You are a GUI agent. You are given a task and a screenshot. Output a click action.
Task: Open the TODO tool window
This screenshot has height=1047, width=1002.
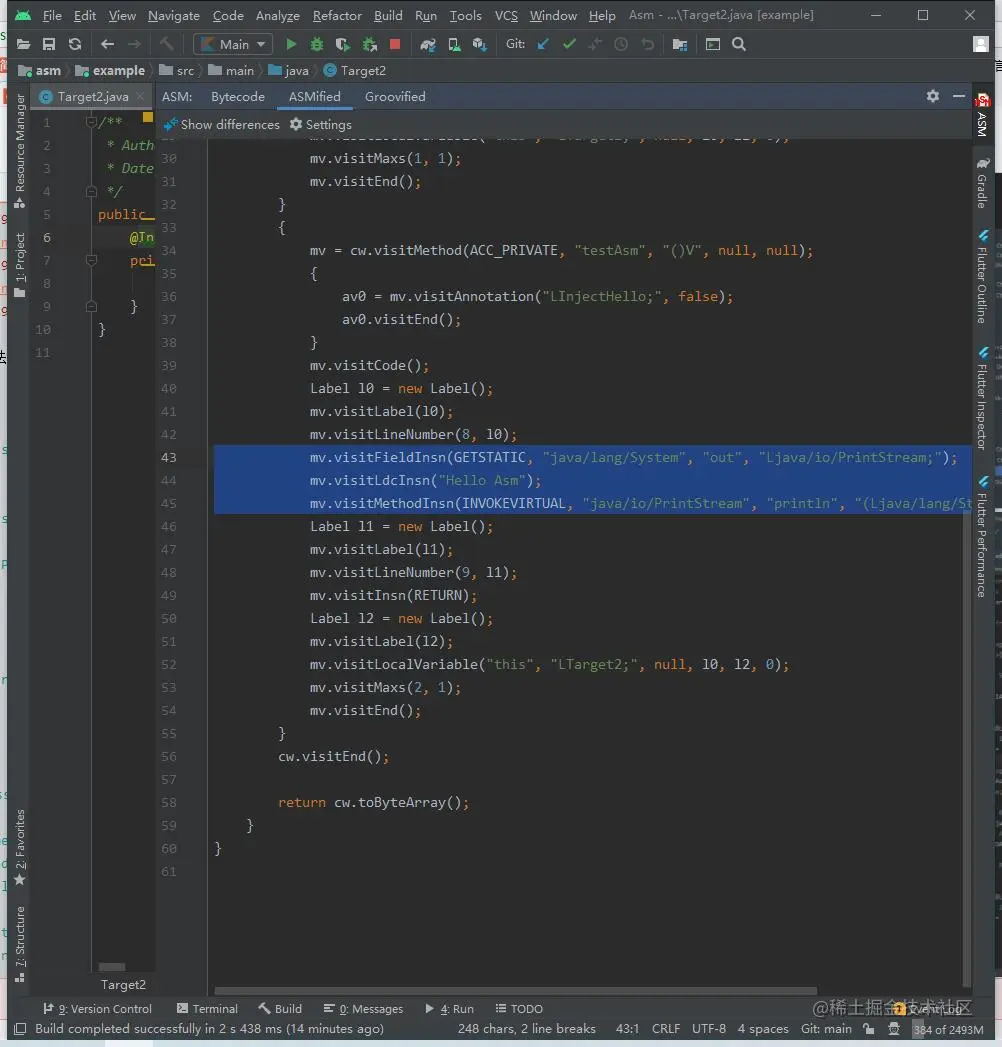[x=519, y=1009]
